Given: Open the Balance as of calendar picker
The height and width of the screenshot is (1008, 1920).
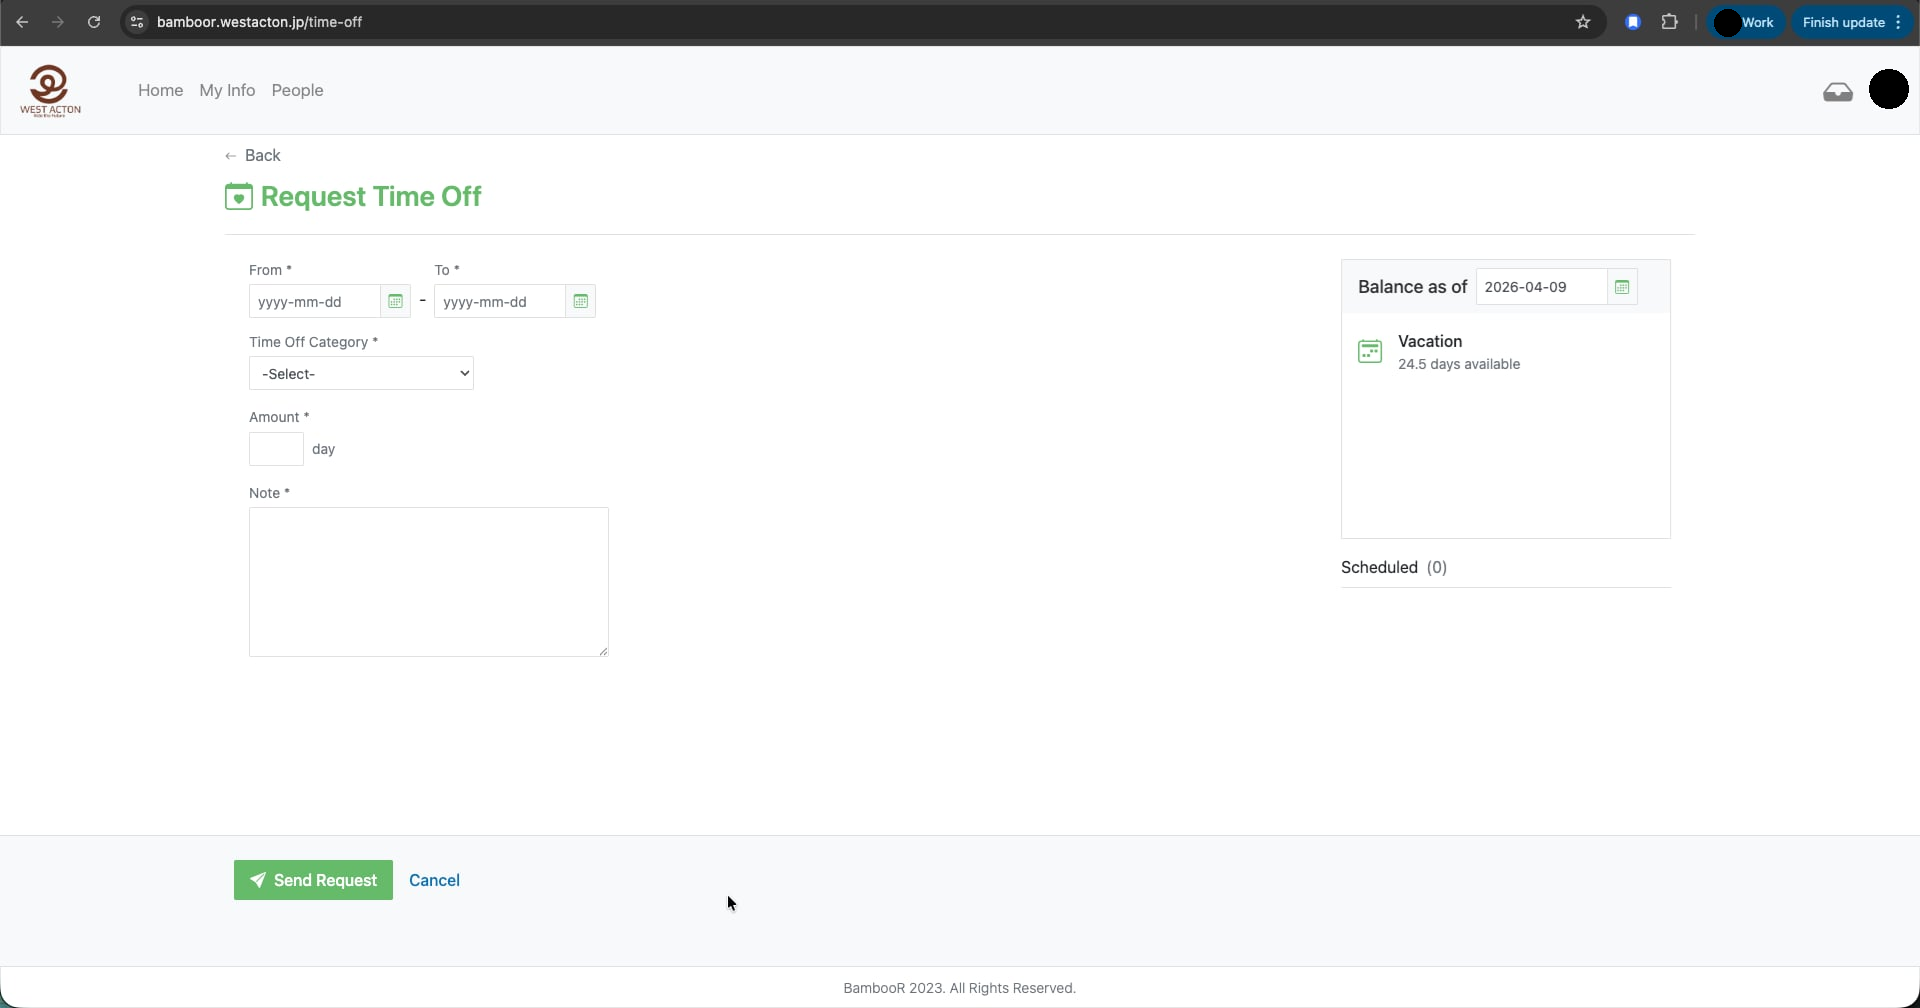Looking at the screenshot, I should (x=1622, y=287).
